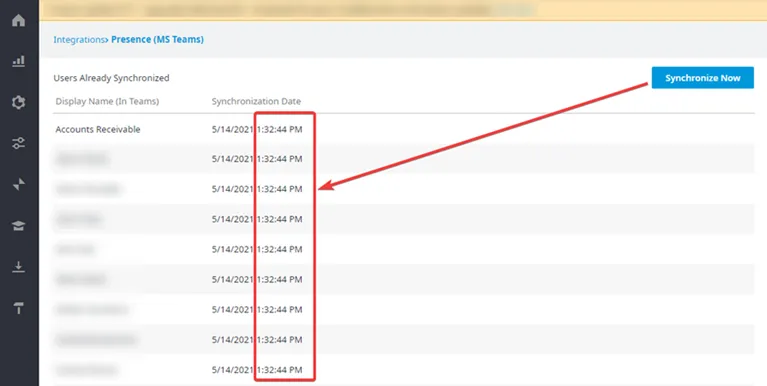
Task: Open the sliders configuration sidebar icon
Action: (x=19, y=143)
